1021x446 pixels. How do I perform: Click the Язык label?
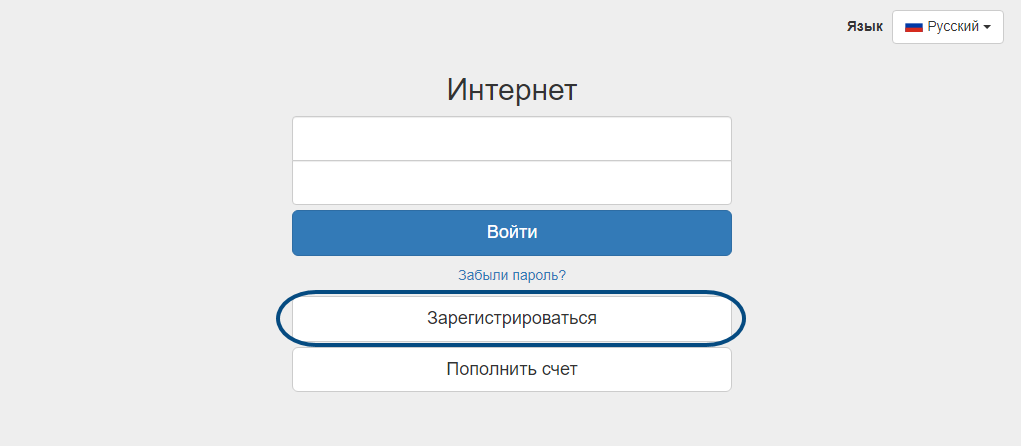tap(864, 27)
